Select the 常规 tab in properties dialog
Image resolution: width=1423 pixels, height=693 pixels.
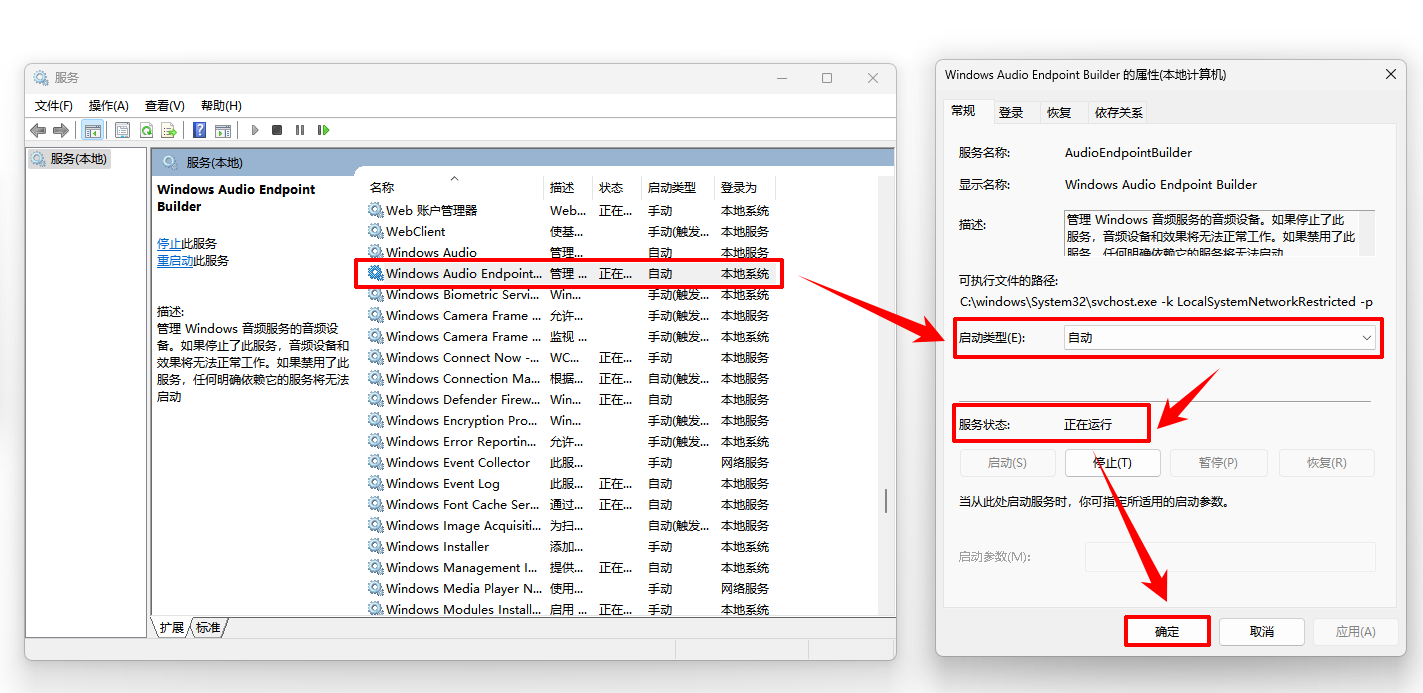(964, 111)
